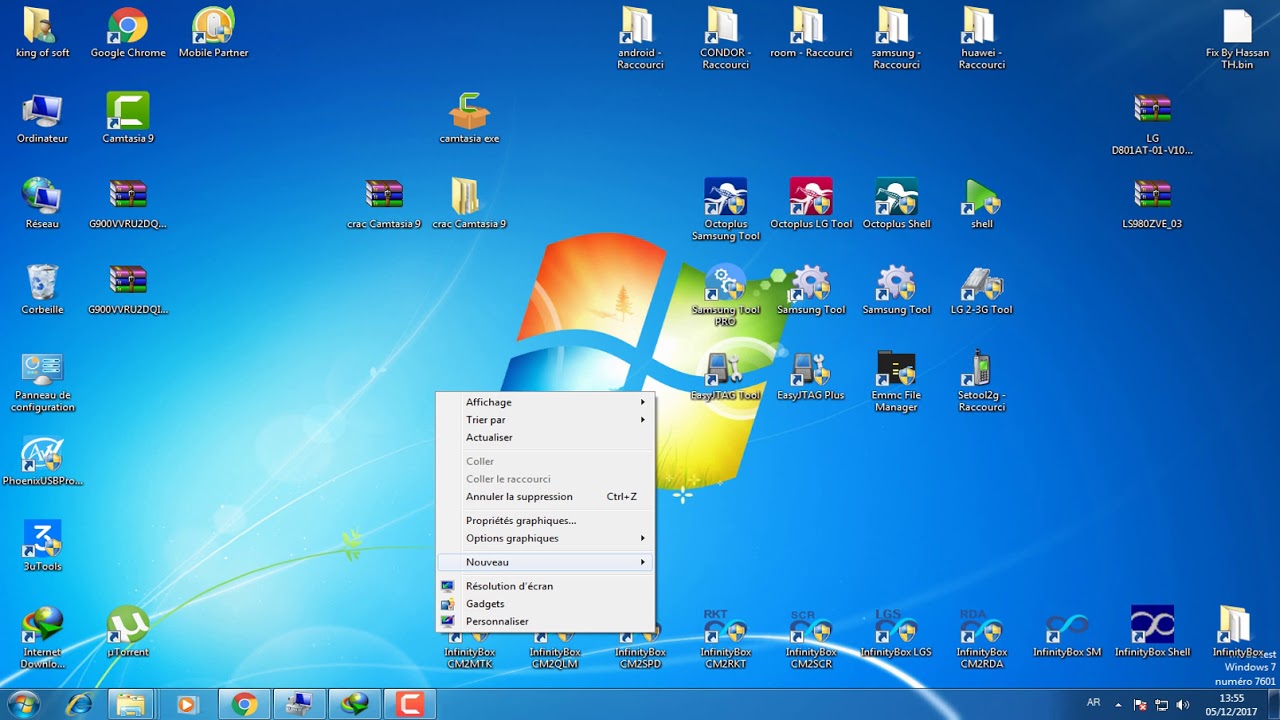Expand the Trier par submenu
The width and height of the screenshot is (1280, 720).
pyautogui.click(x=546, y=420)
